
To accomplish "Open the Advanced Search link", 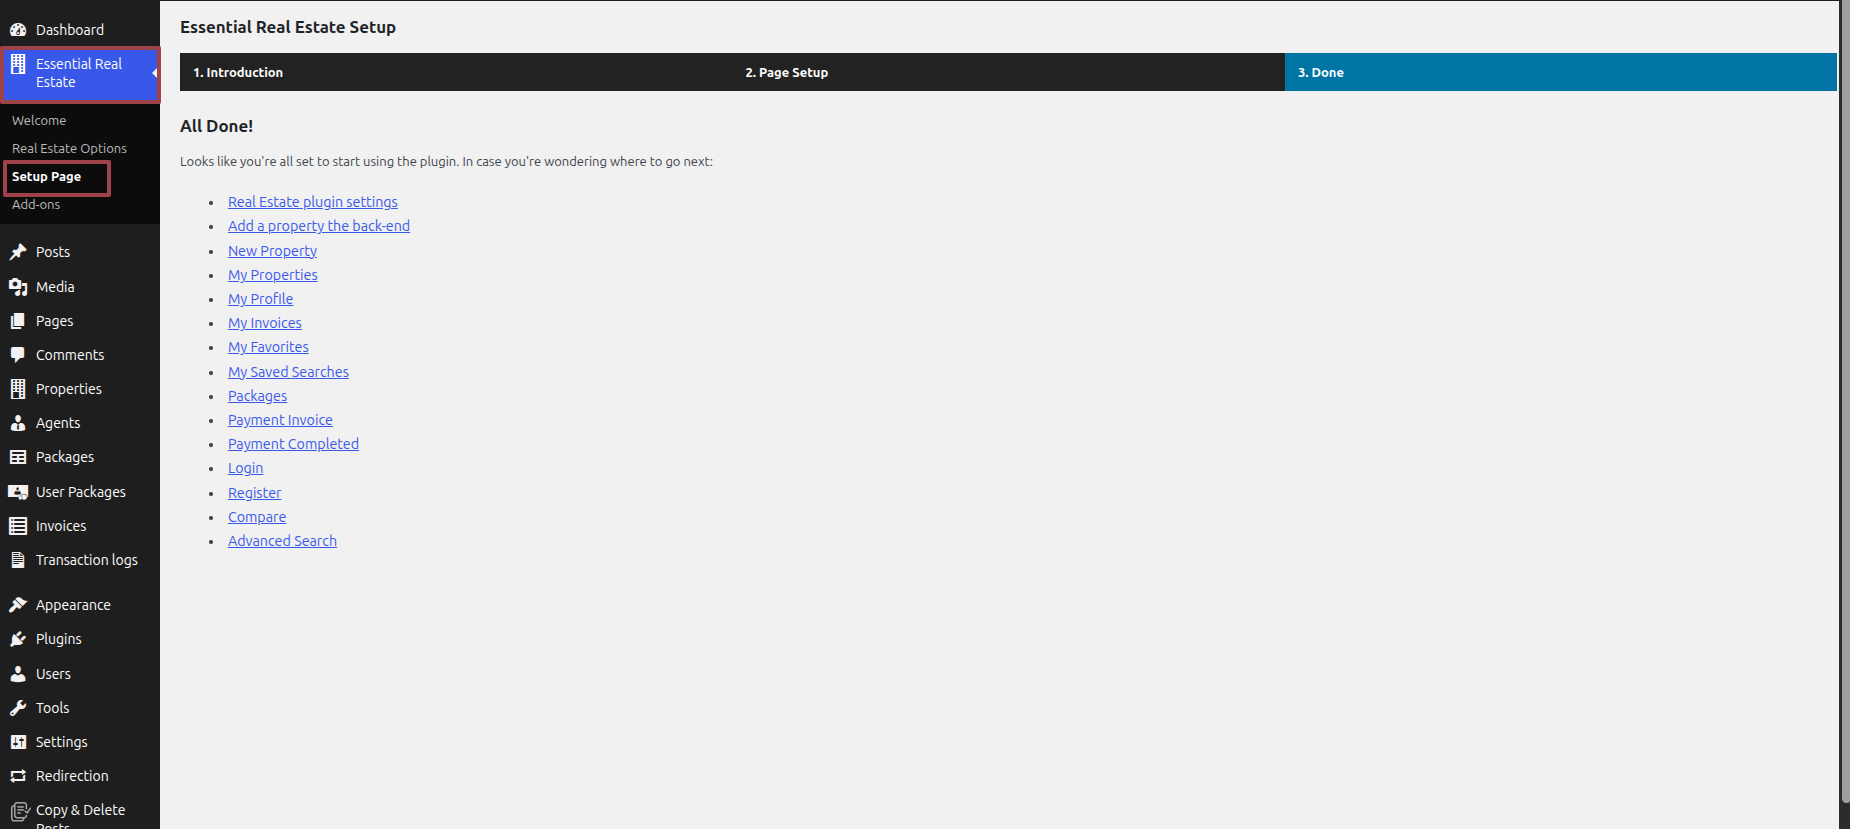I will tap(282, 541).
